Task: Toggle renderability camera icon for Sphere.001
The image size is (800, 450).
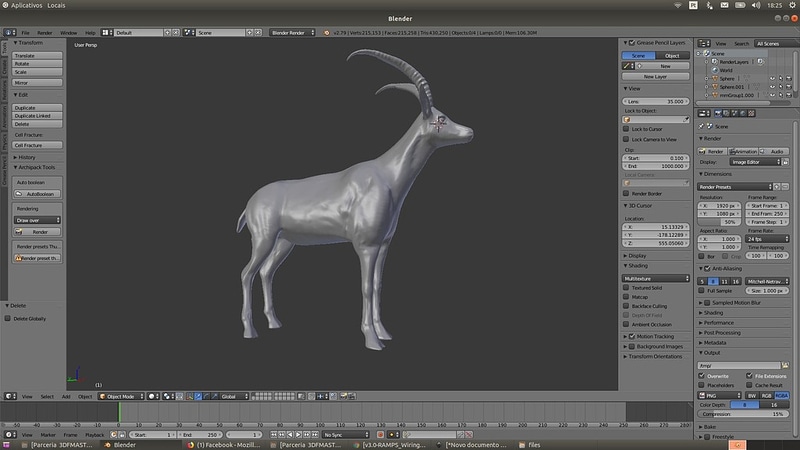Action: coord(789,87)
